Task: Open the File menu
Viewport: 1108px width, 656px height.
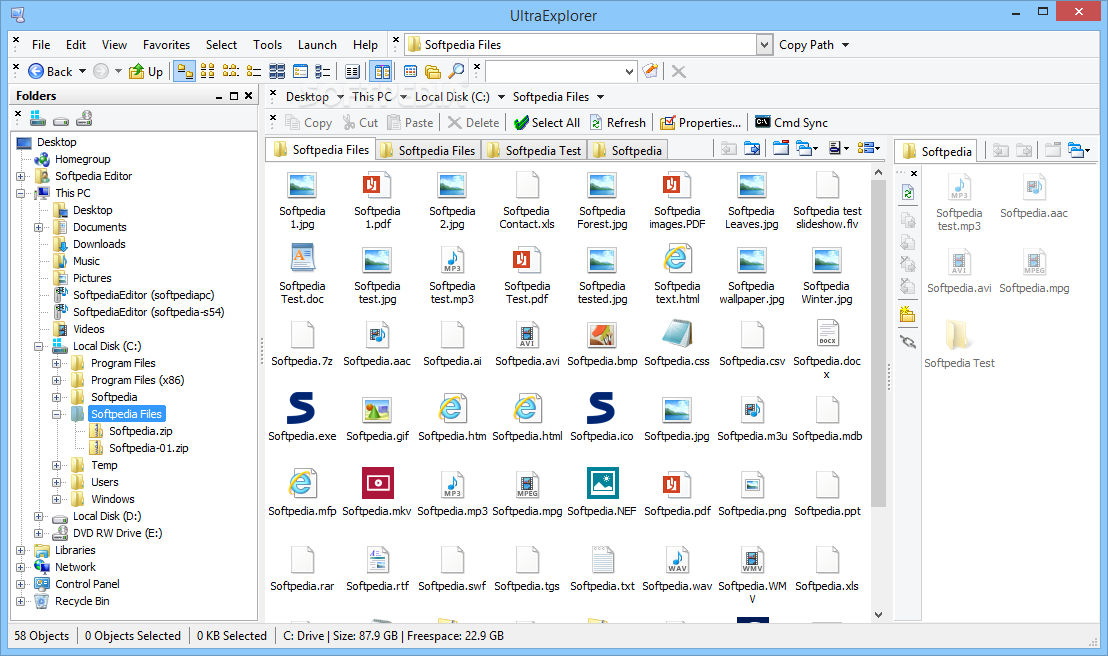Action: (x=41, y=45)
